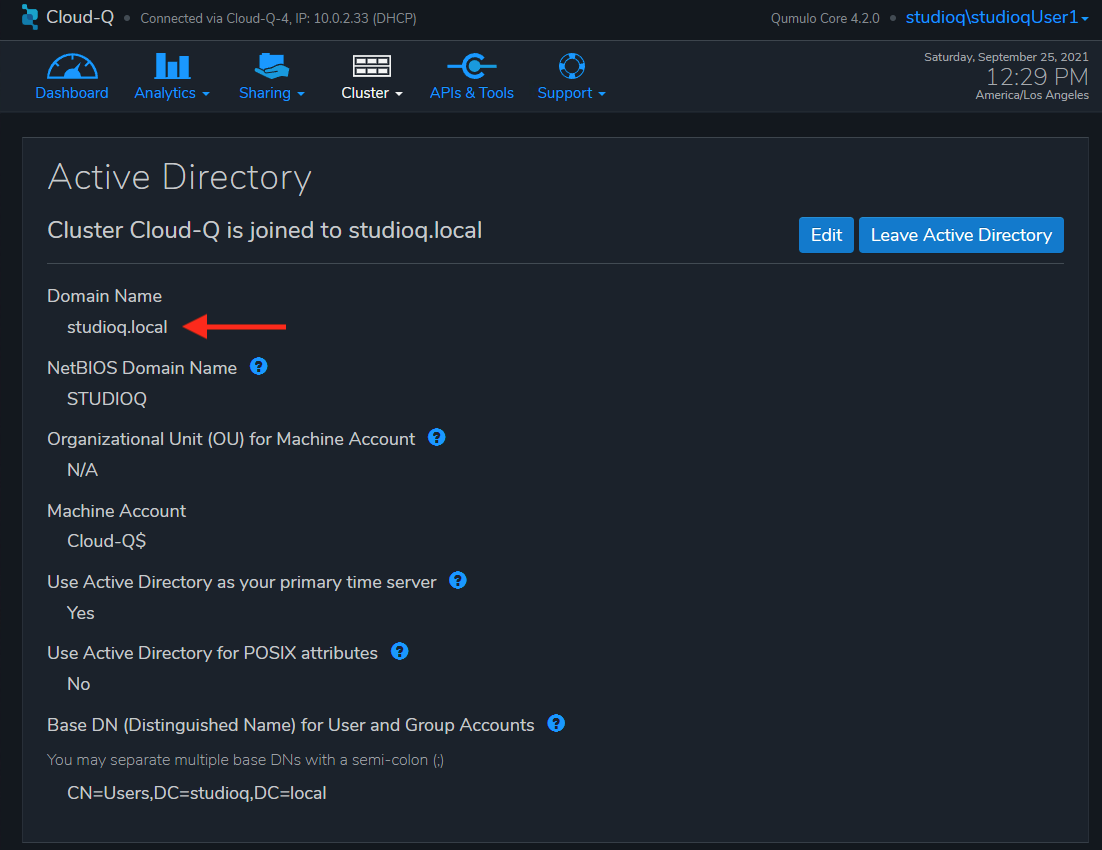Select the CN=Users,DC=studioq,DC=local base DN
The height and width of the screenshot is (850, 1102).
pyautogui.click(x=197, y=793)
